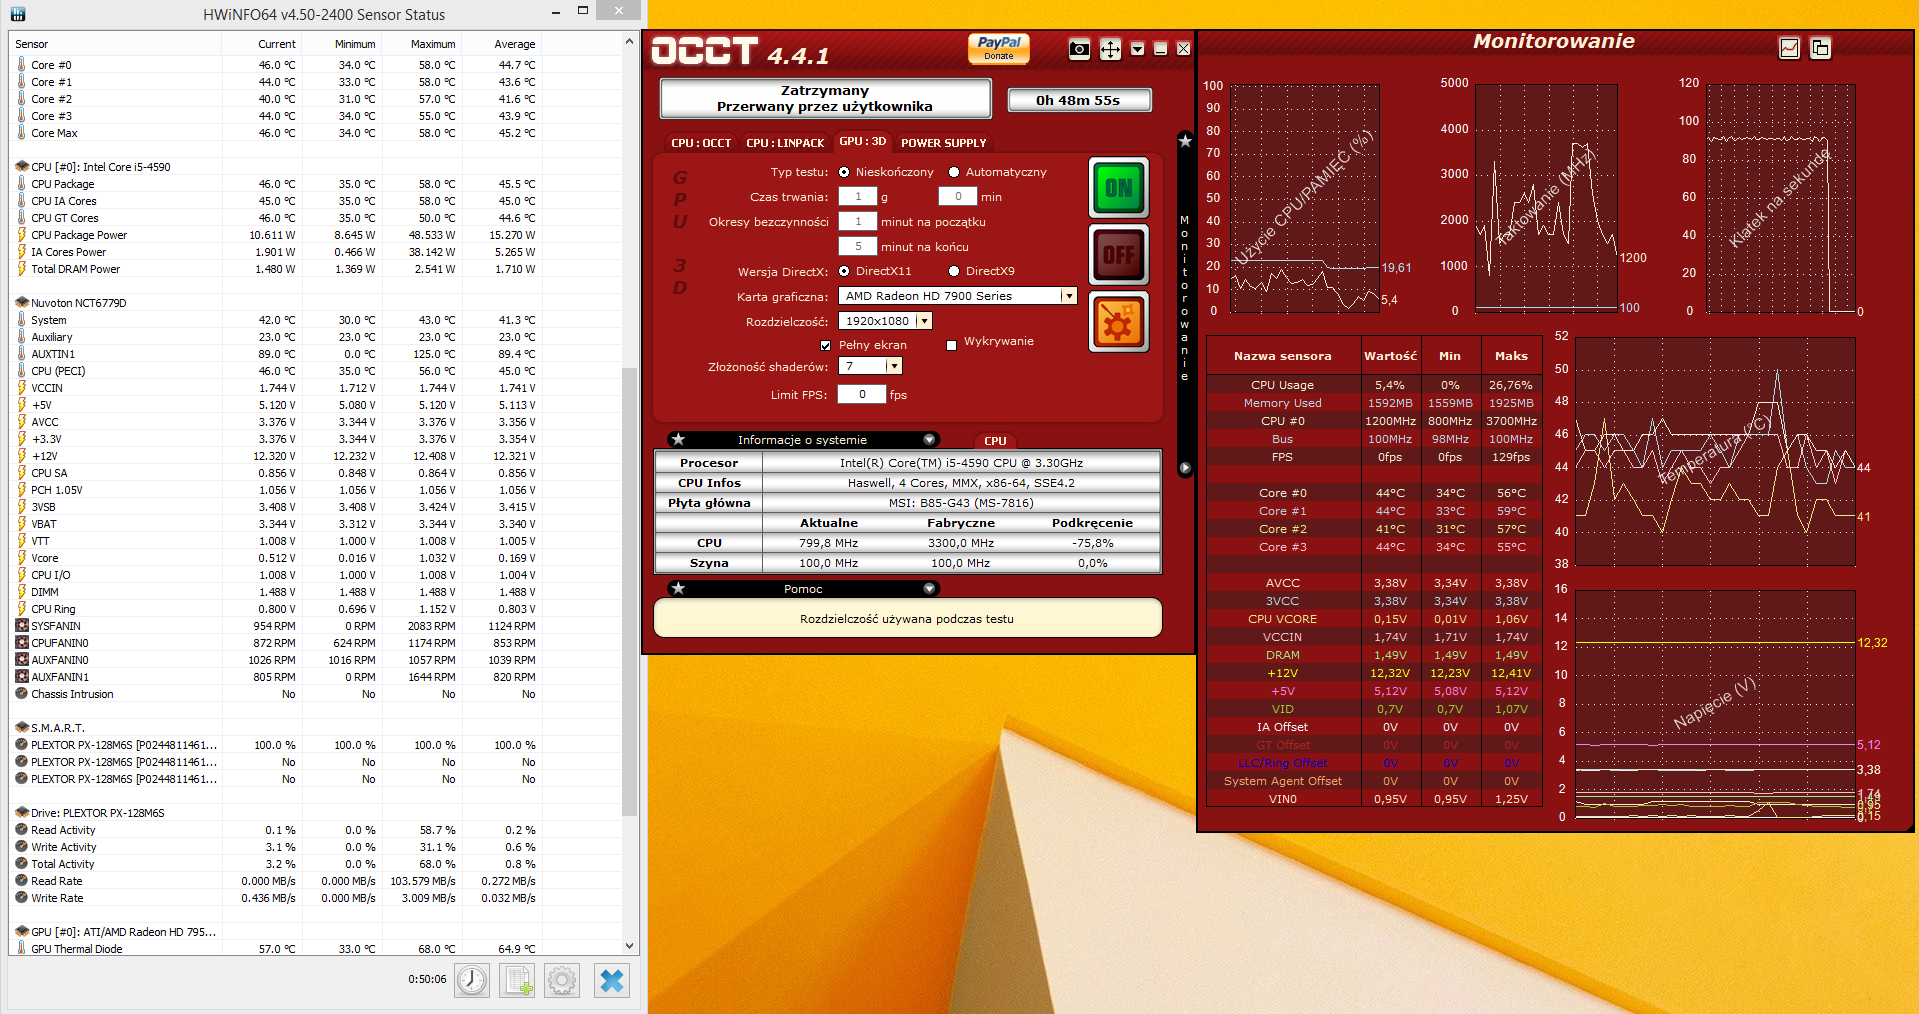The height and width of the screenshot is (1014, 1919).
Task: Click the graph view icon in Monitorowanie
Action: [x=1789, y=48]
